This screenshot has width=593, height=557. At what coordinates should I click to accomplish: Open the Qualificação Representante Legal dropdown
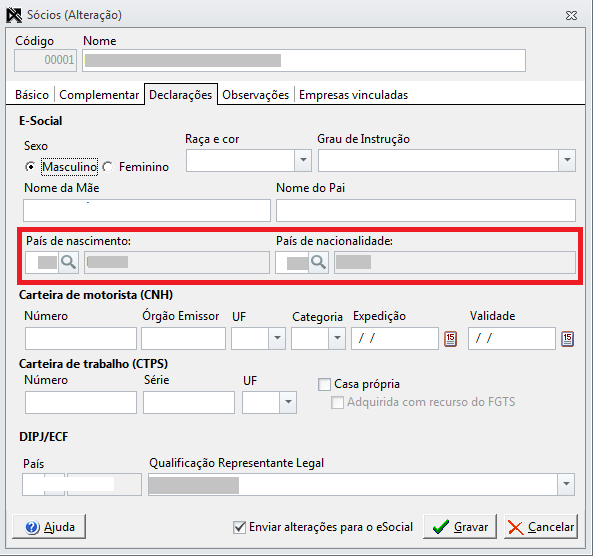[566, 484]
